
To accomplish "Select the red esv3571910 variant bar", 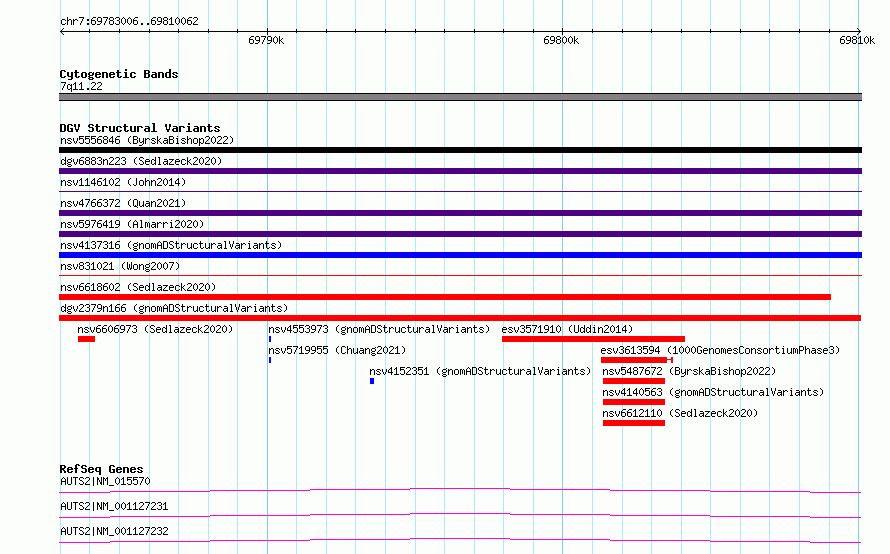I will pos(593,339).
